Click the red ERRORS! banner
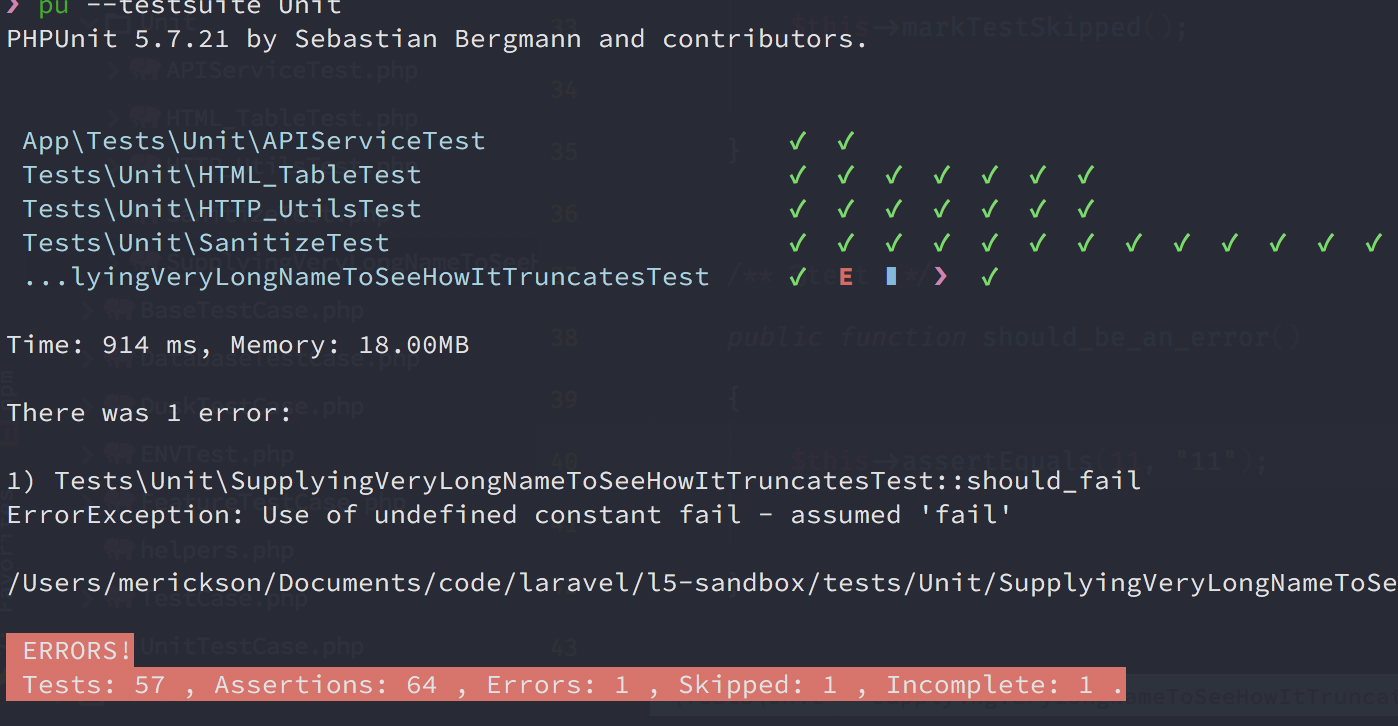Image resolution: width=1398 pixels, height=726 pixels. 70,651
